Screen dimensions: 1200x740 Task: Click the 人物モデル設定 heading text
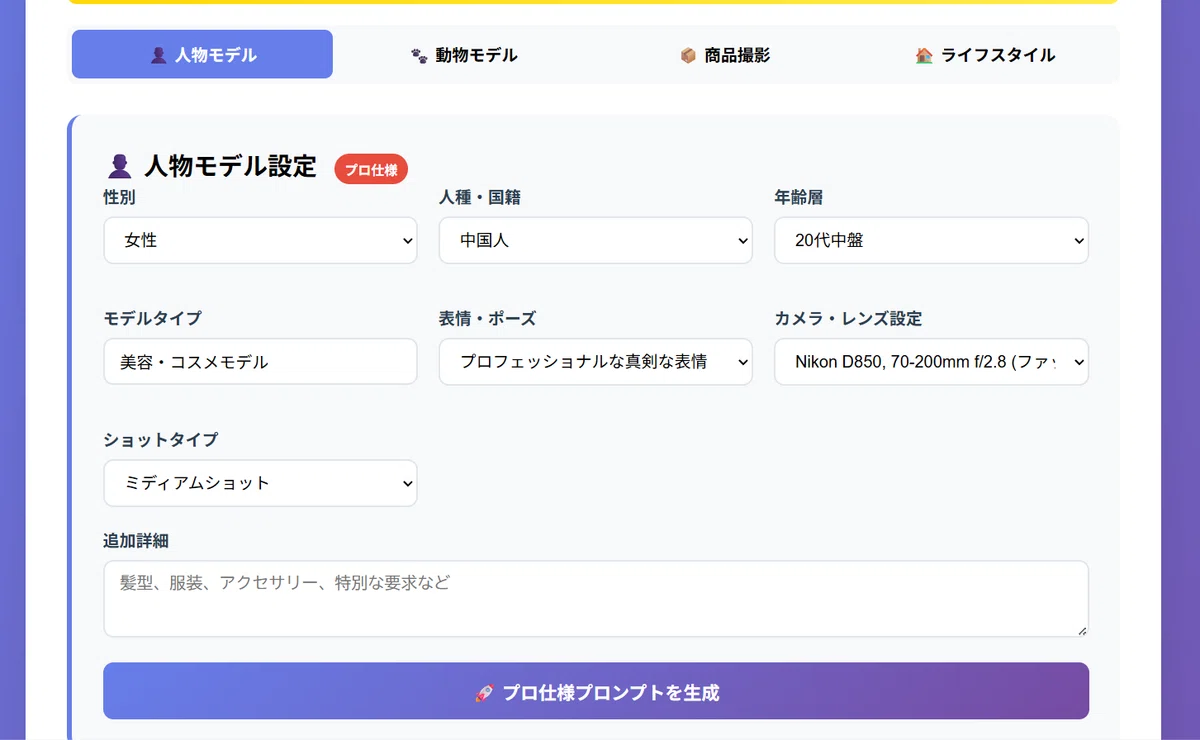tap(230, 166)
